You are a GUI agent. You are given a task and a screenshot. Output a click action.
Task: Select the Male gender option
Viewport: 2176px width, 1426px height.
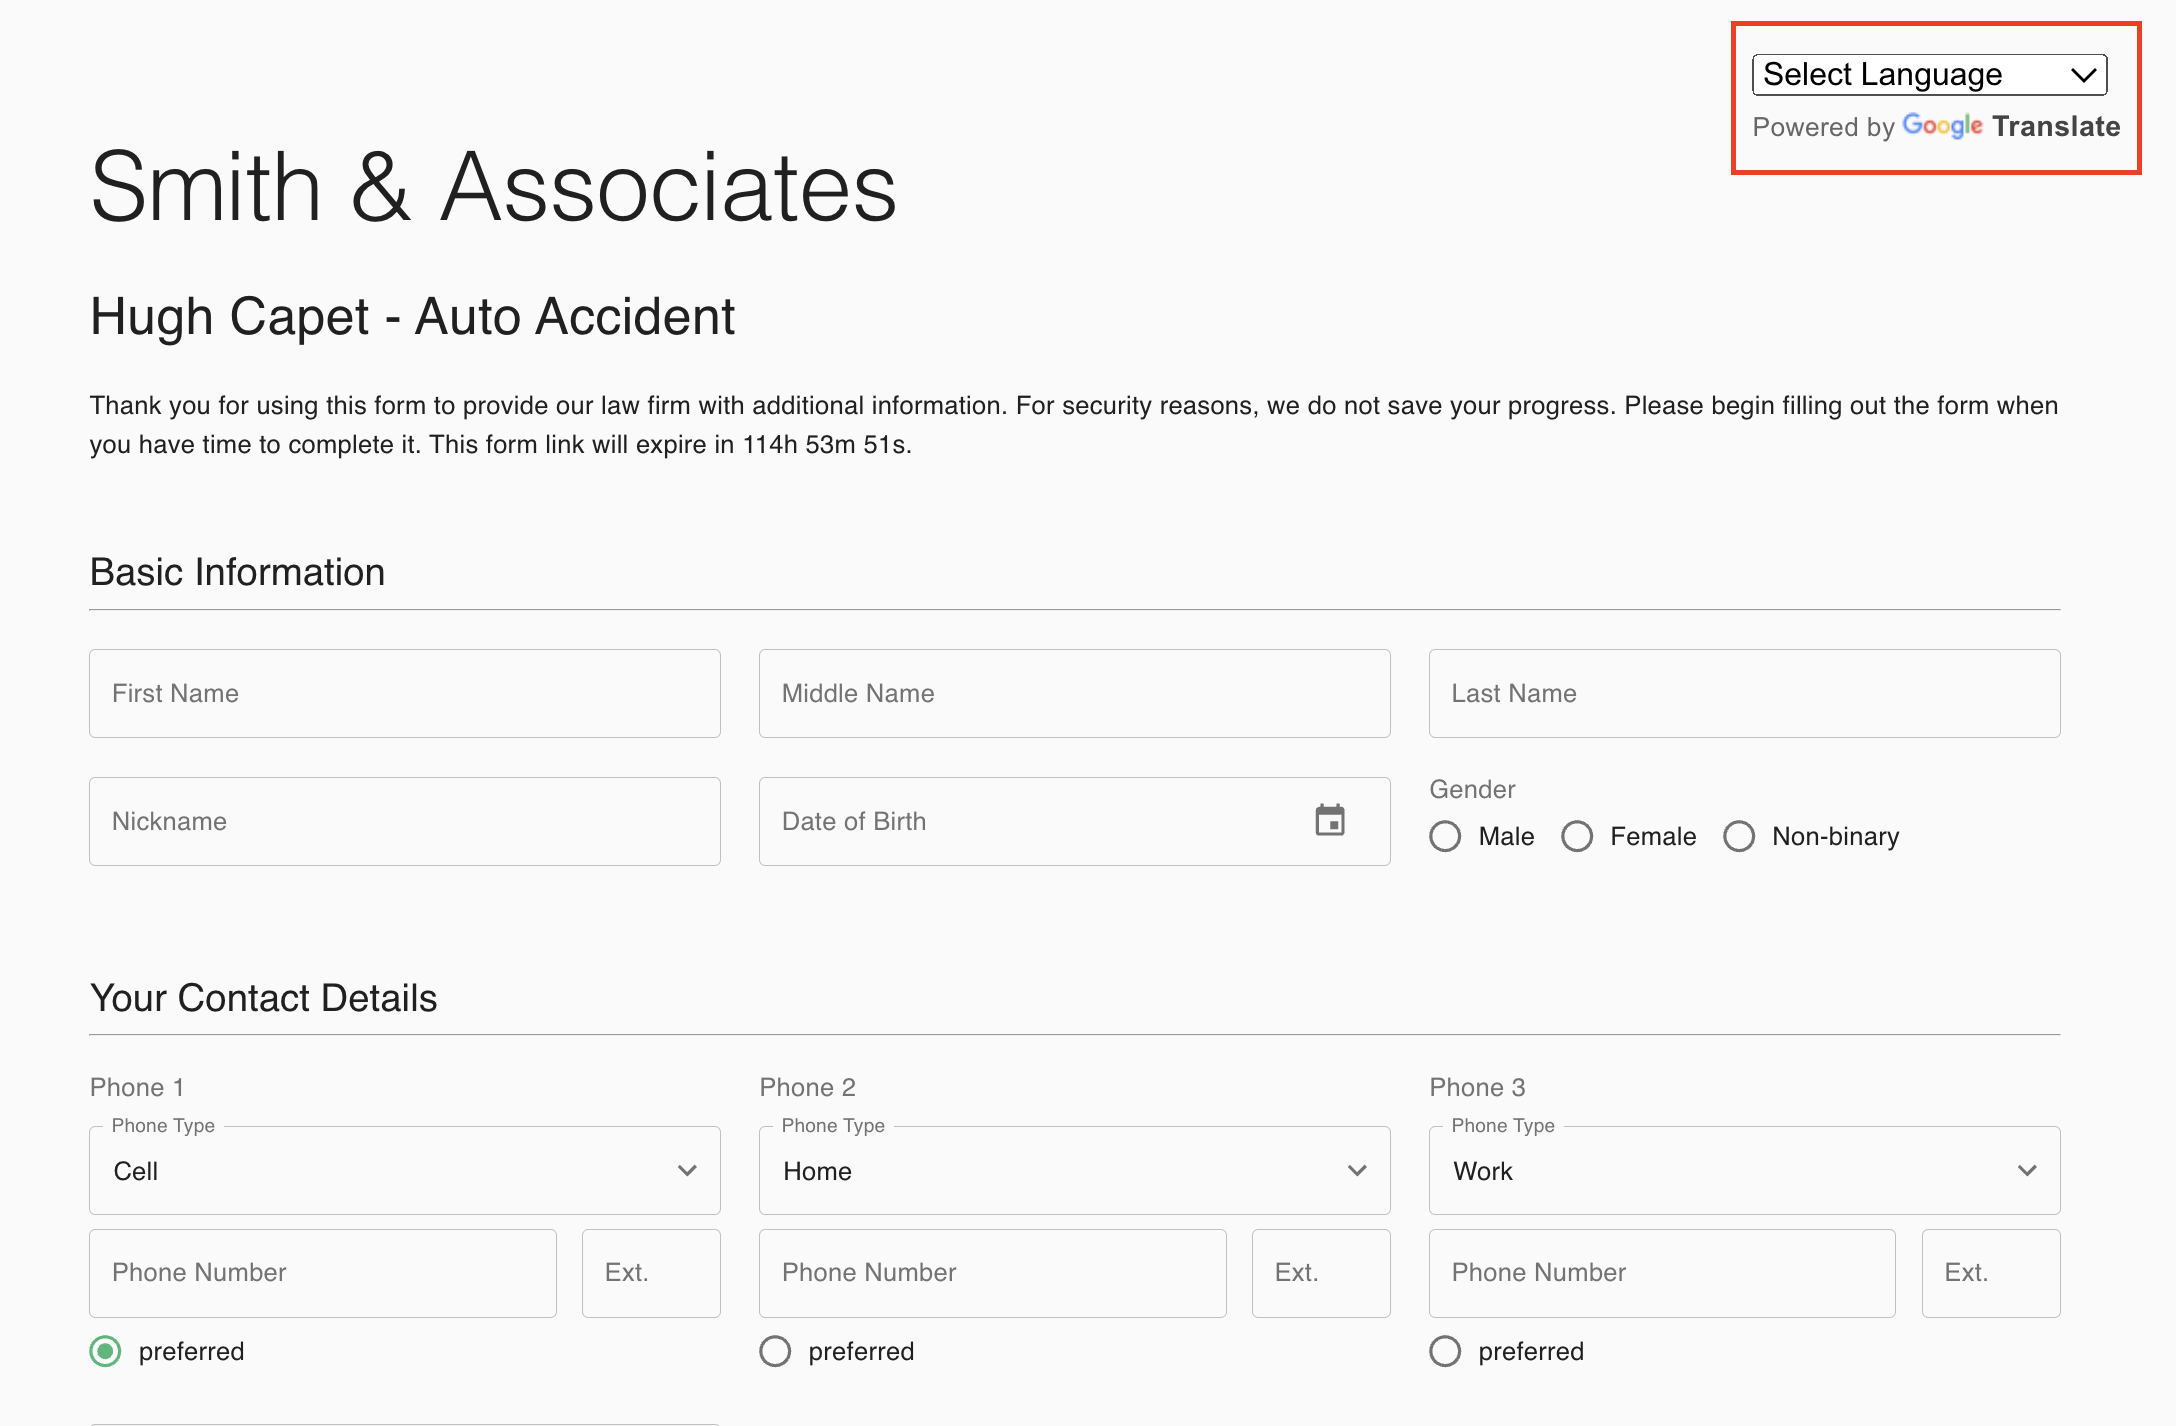[x=1445, y=836]
